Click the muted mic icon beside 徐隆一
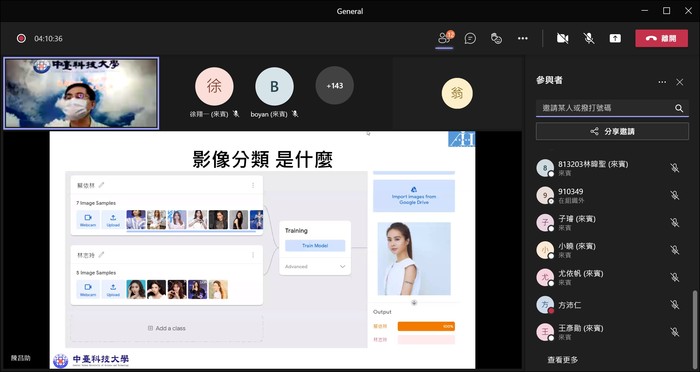700x372 pixels. pos(236,114)
